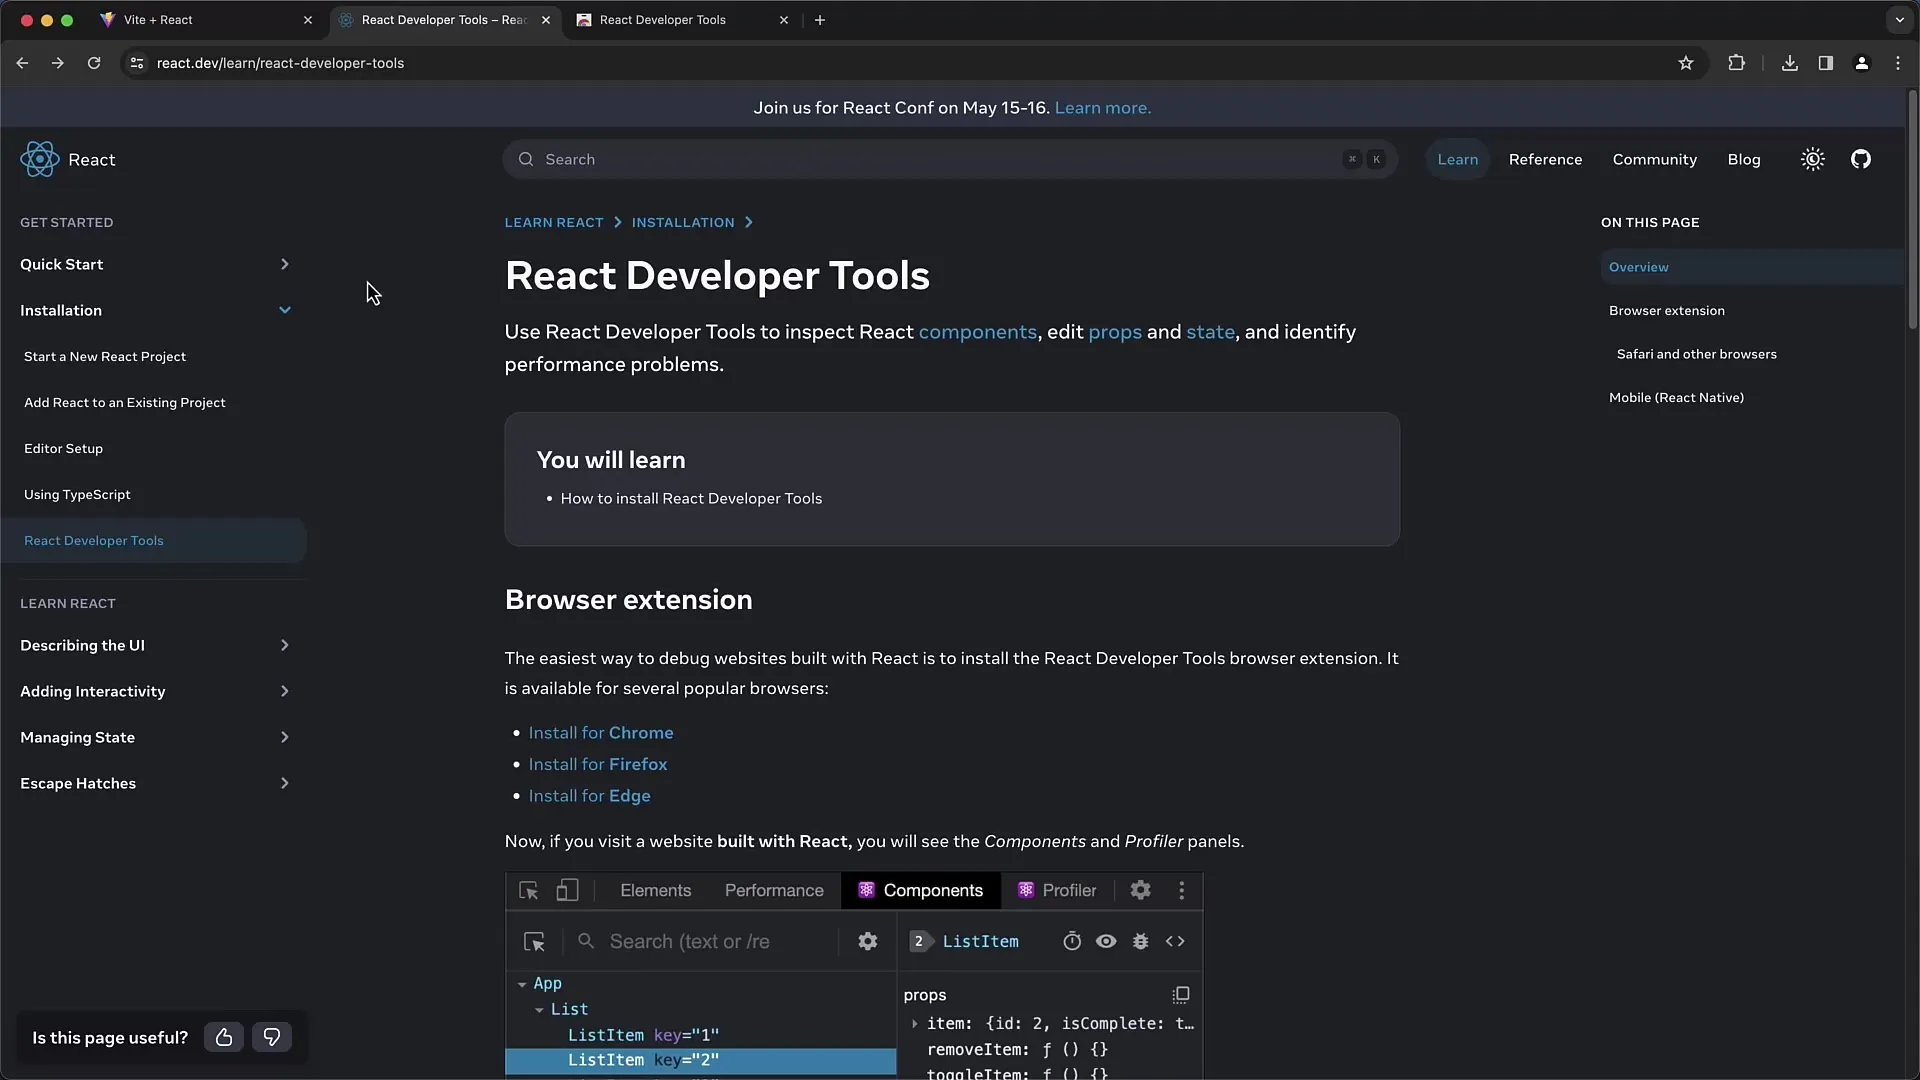Click the view source code icon for ListItem
The width and height of the screenshot is (1920, 1080).
tap(1174, 940)
